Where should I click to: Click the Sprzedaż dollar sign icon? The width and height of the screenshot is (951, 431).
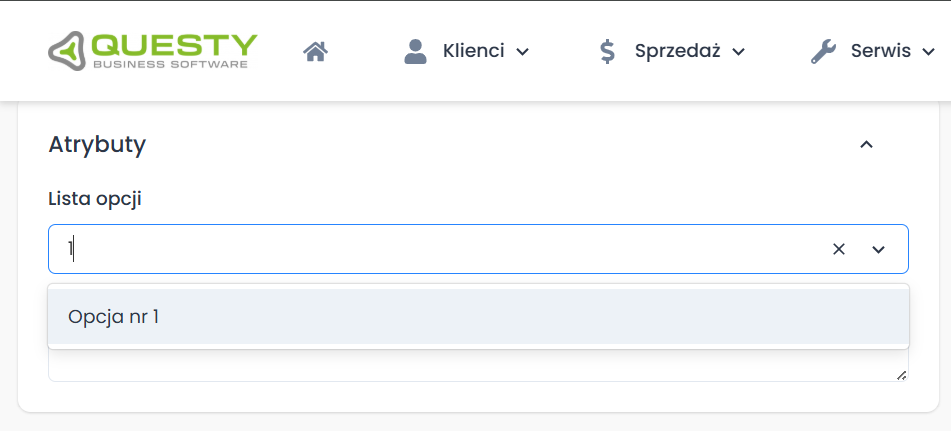607,51
